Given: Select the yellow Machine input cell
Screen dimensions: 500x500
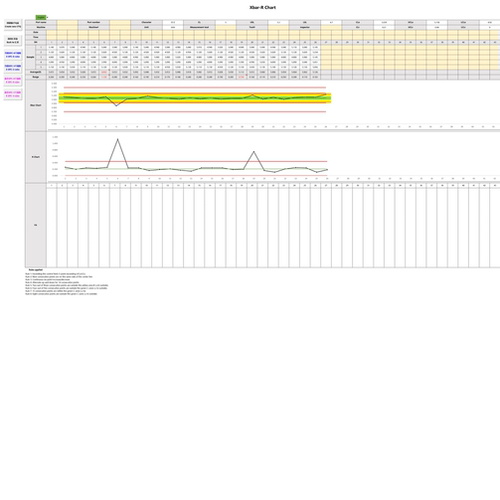Looking at the screenshot, I should click(x=67, y=27).
